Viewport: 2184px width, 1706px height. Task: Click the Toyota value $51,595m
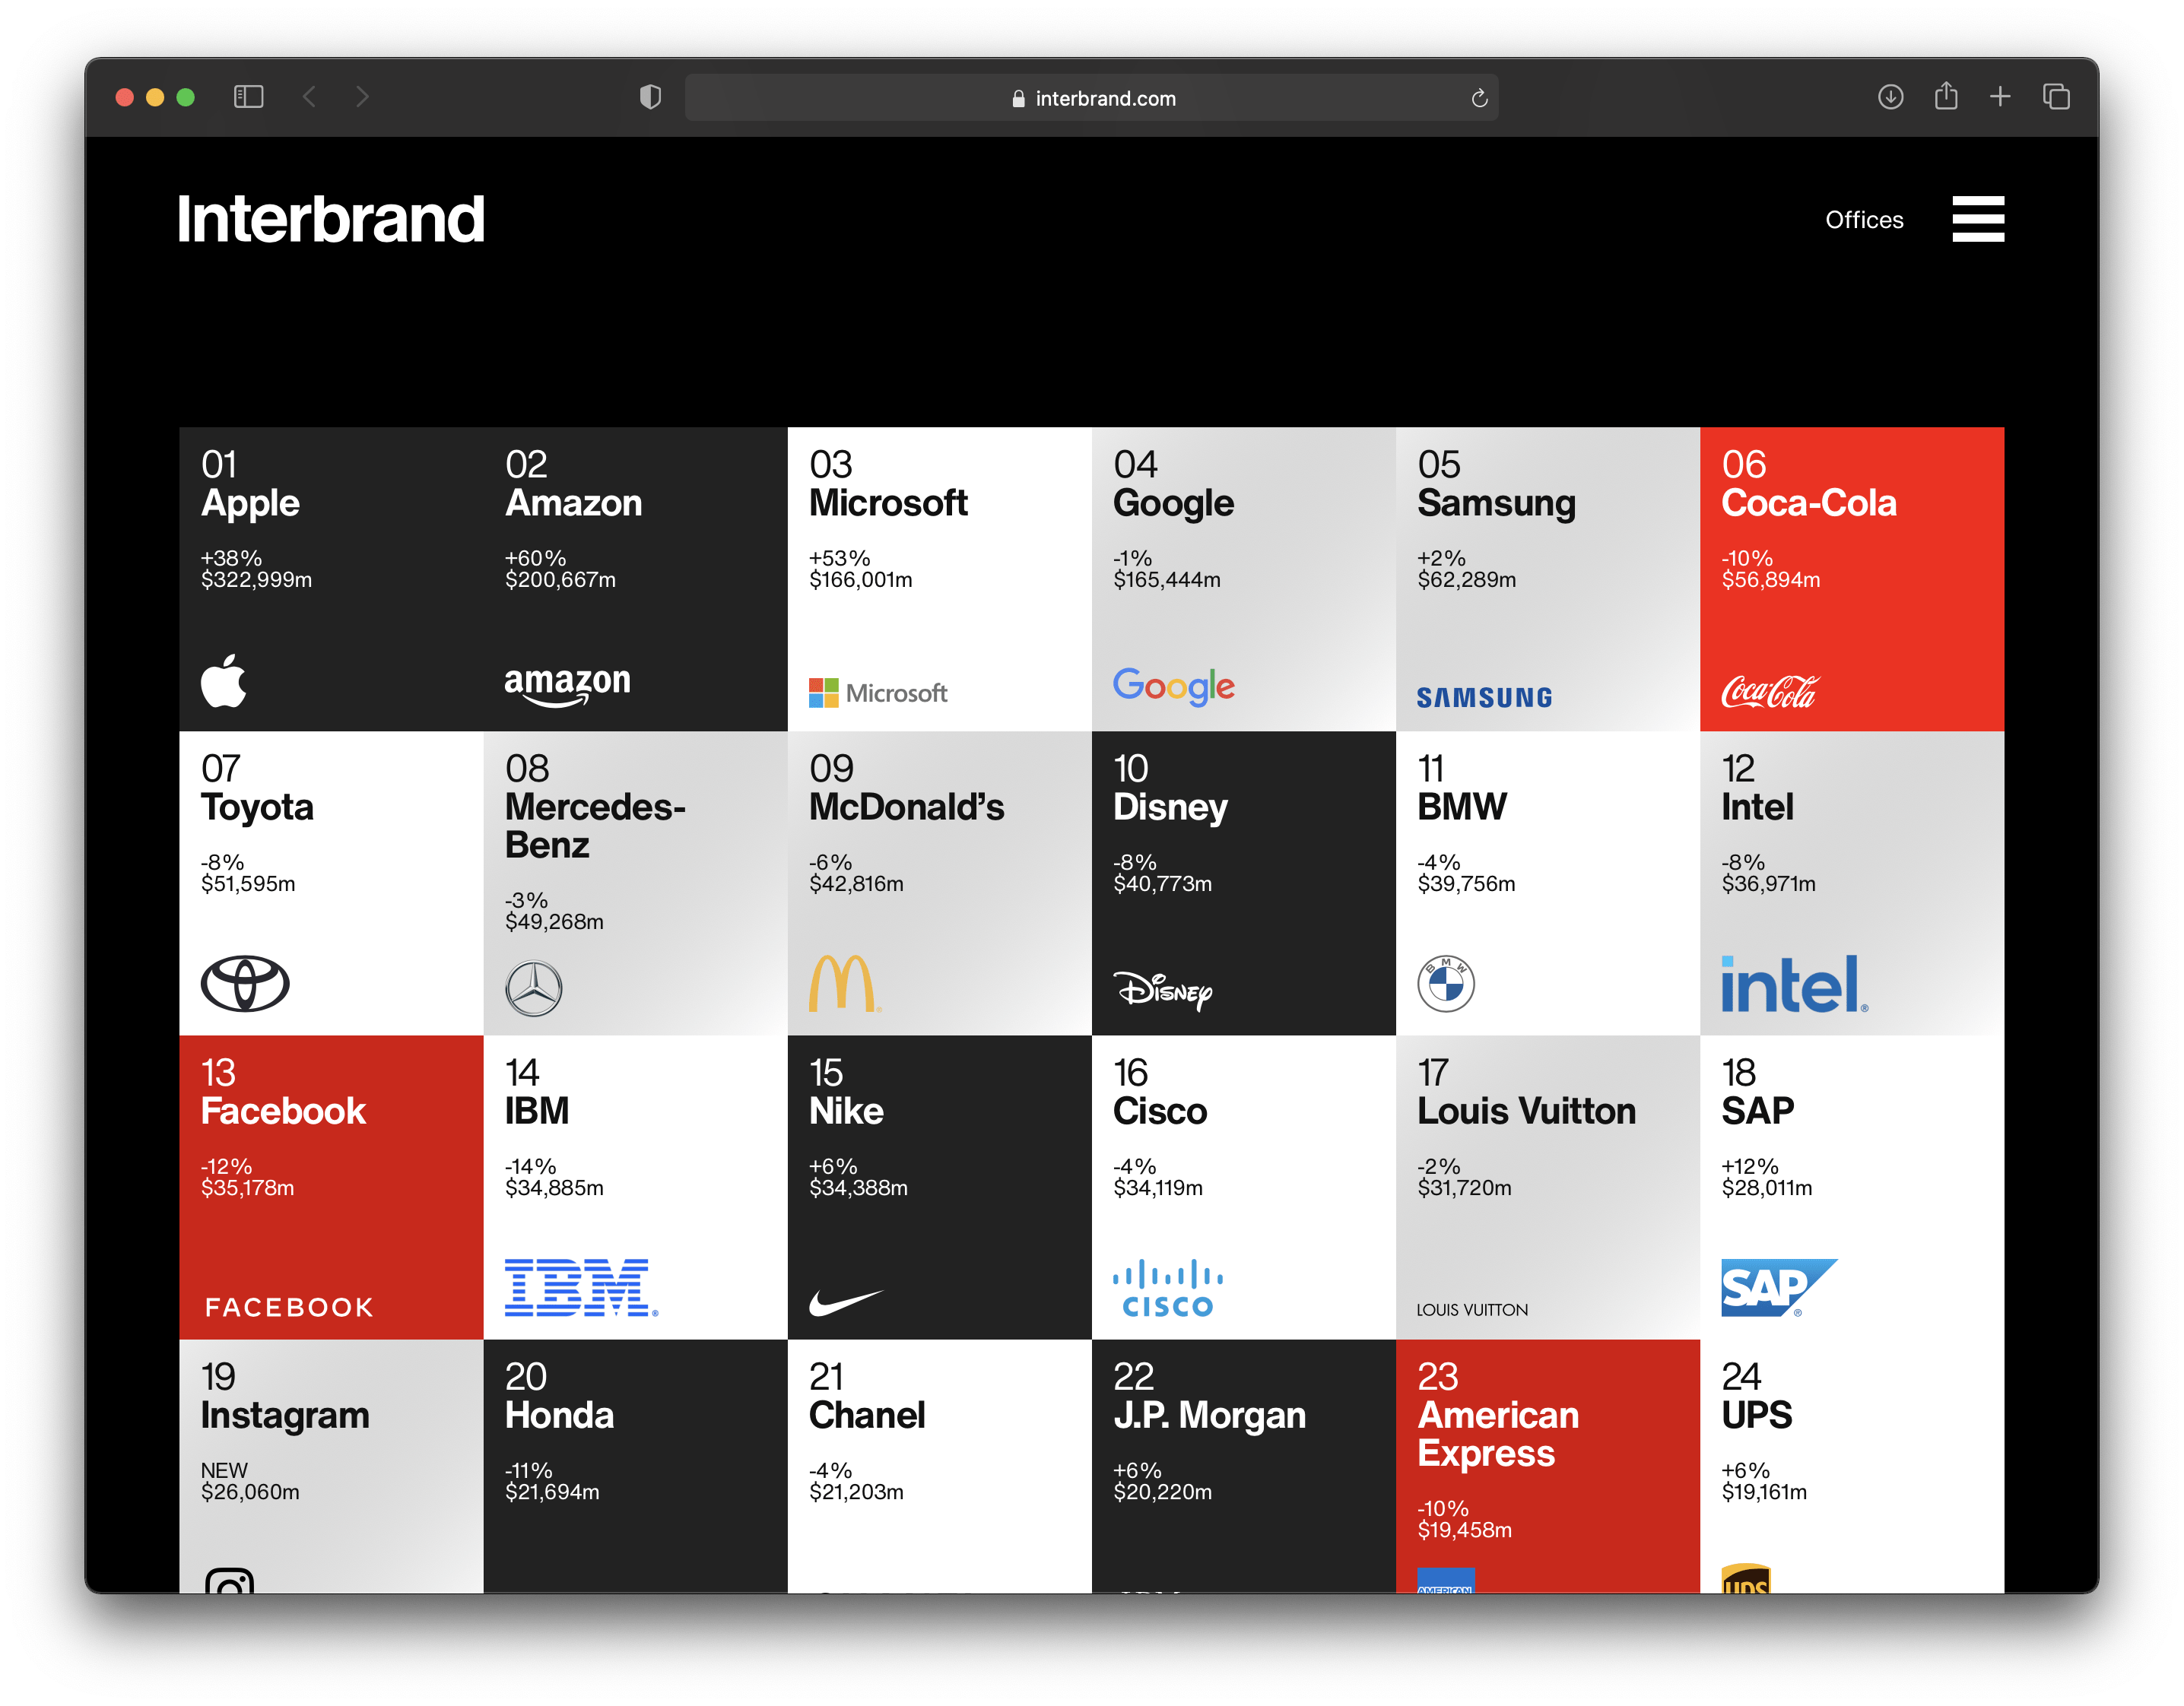[x=248, y=884]
